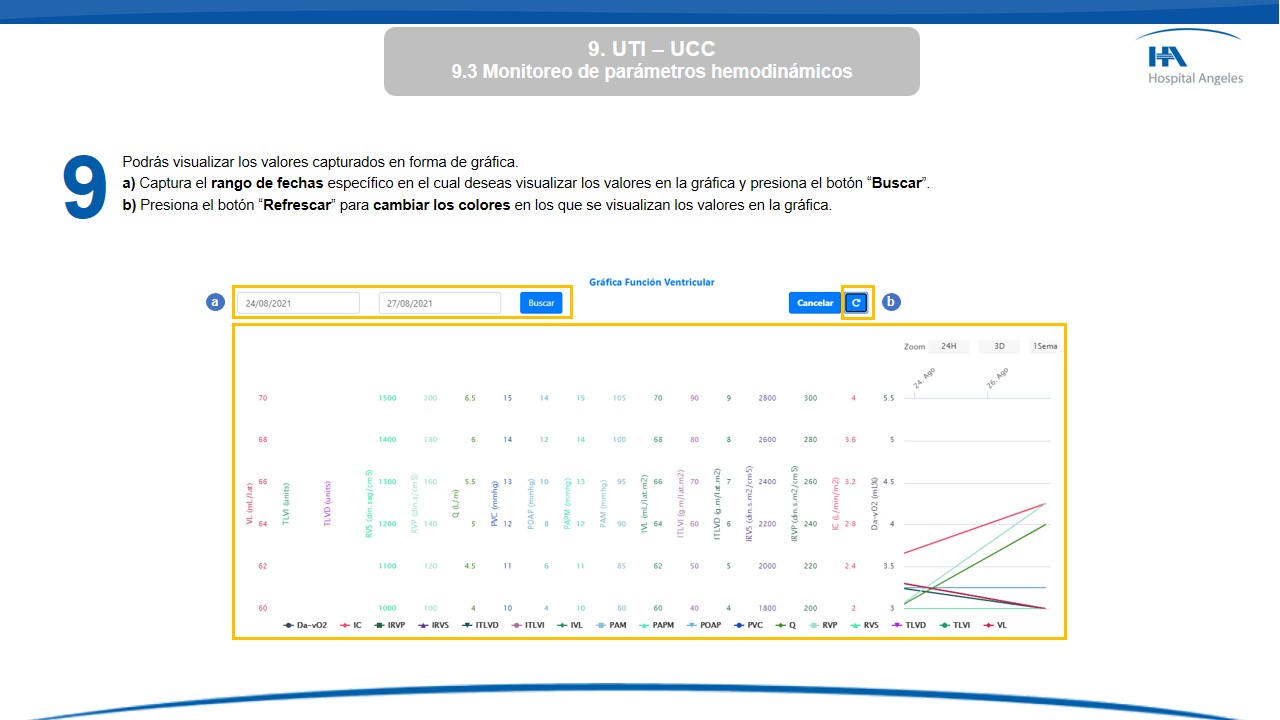Toggle Q series legend item
The image size is (1280, 720).
tap(786, 625)
